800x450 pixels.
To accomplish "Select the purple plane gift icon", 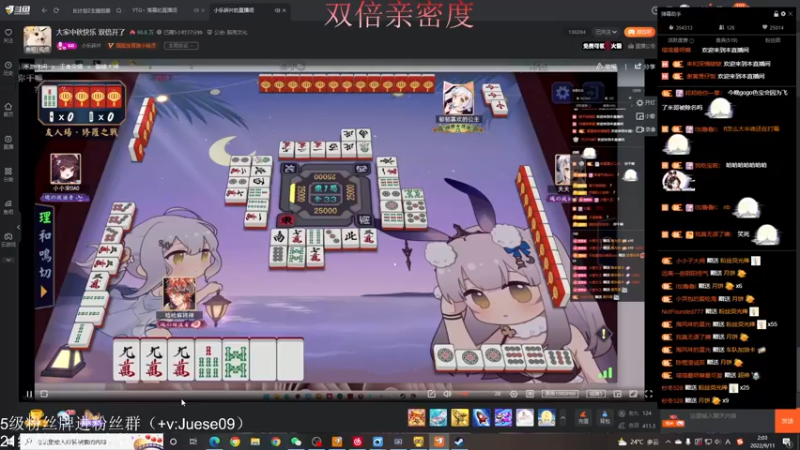I will pos(503,417).
